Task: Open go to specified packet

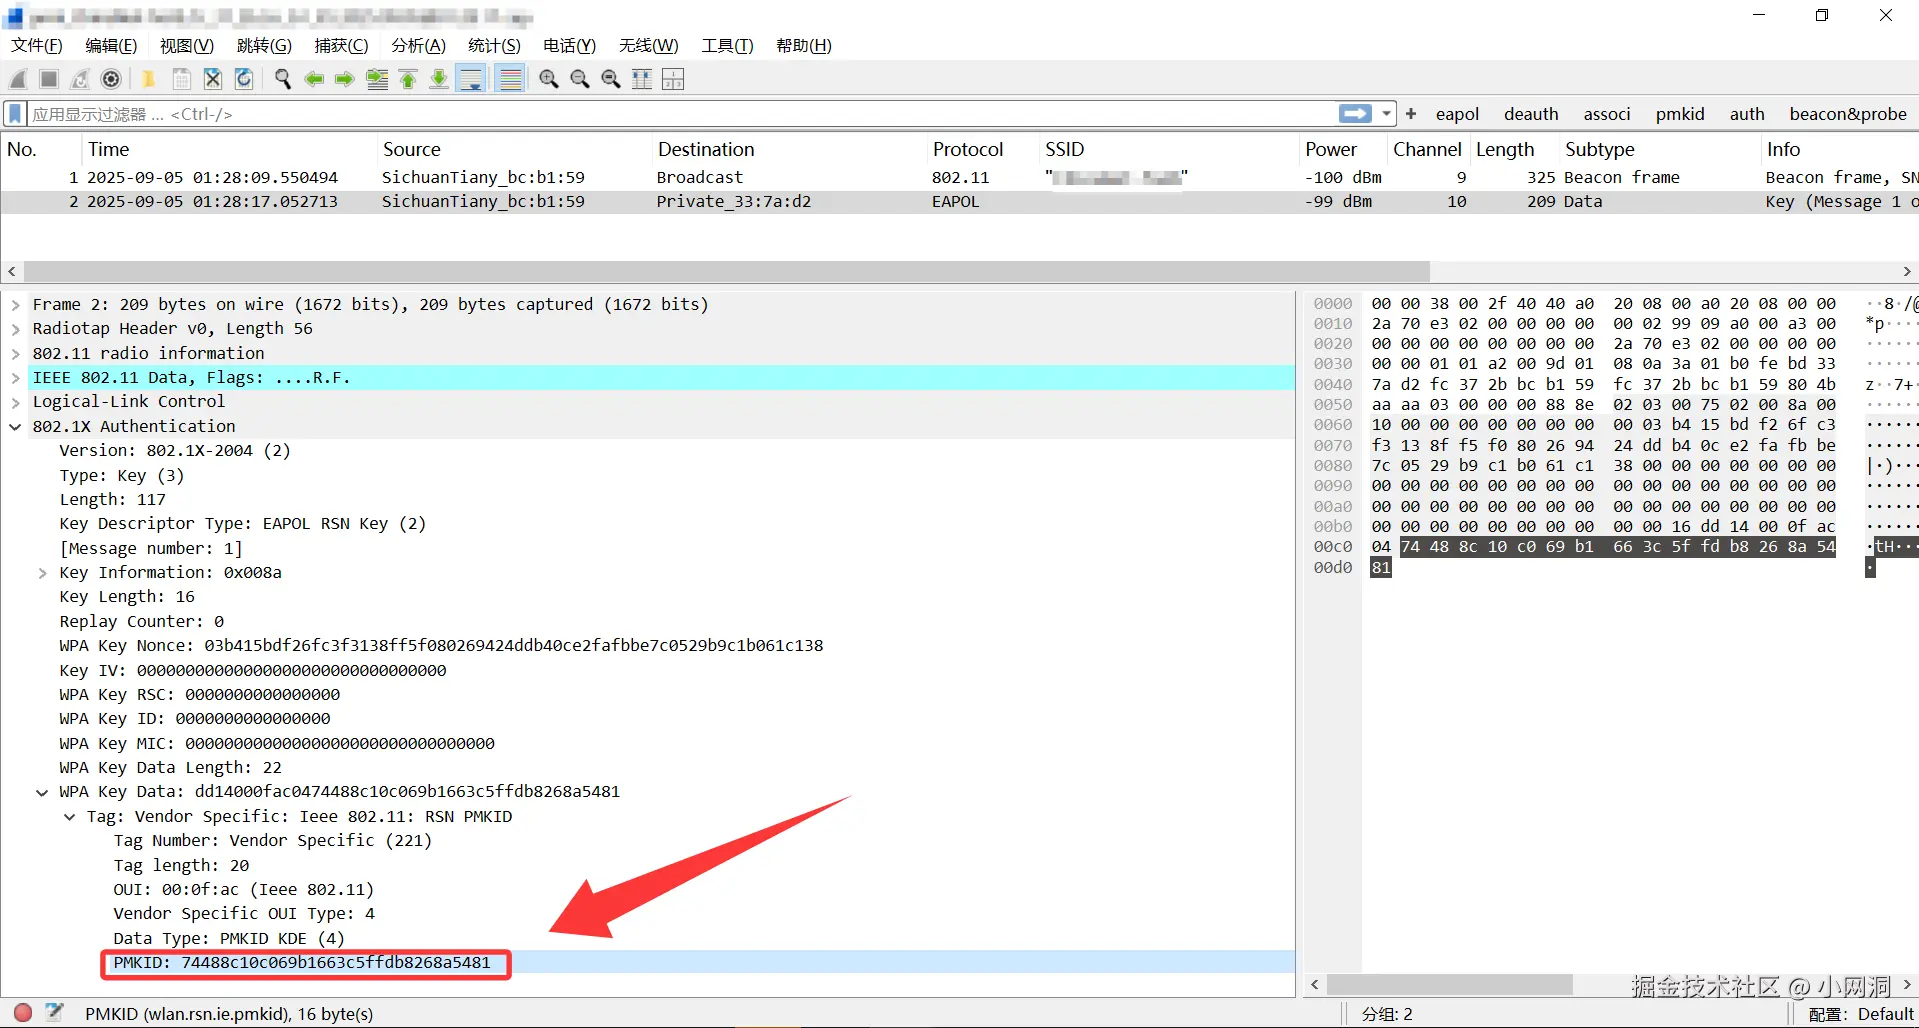Action: (377, 79)
